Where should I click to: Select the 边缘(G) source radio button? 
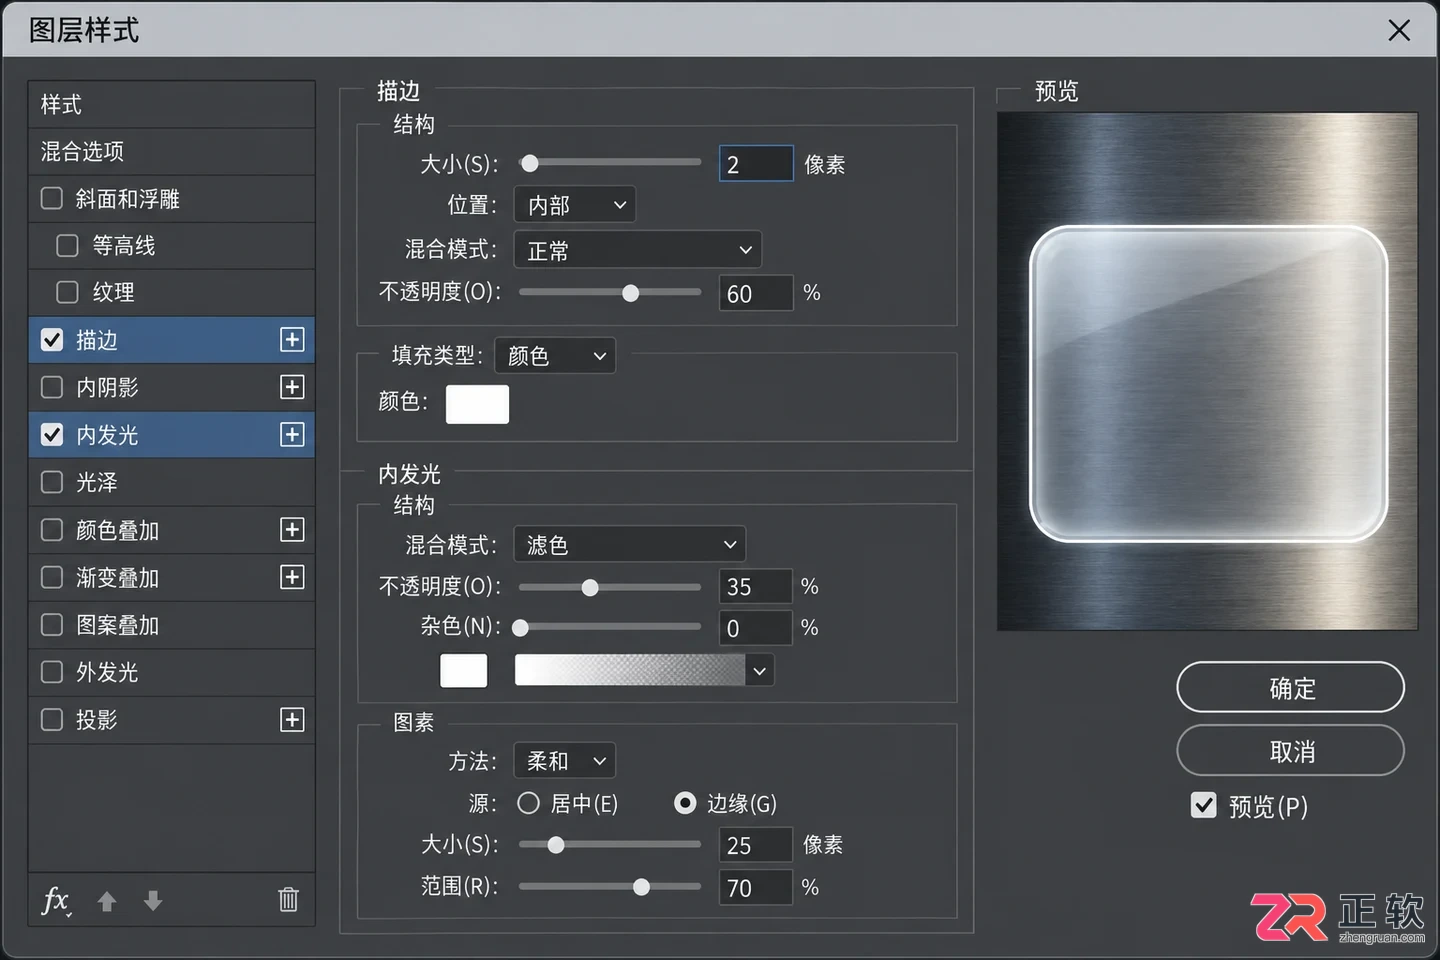pos(685,803)
